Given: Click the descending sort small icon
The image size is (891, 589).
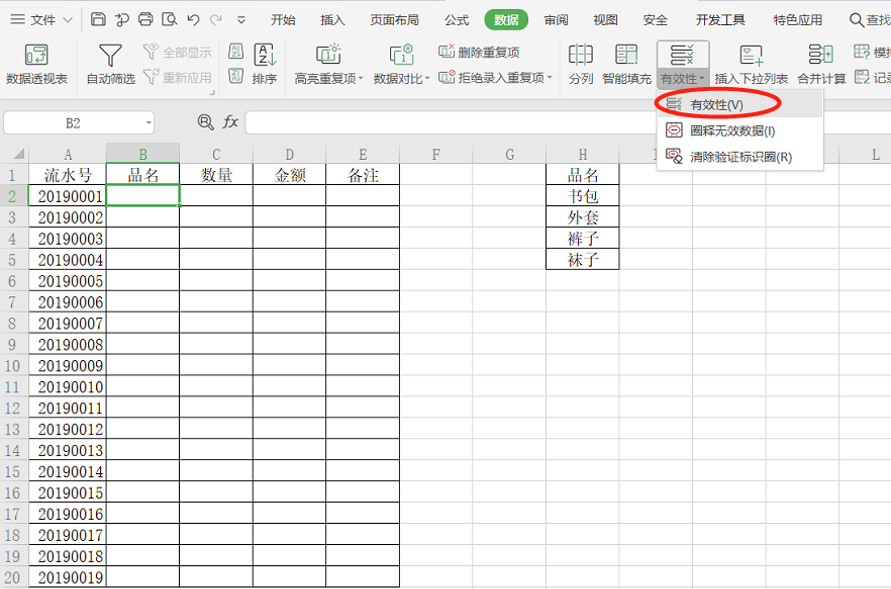Looking at the screenshot, I should pyautogui.click(x=236, y=76).
